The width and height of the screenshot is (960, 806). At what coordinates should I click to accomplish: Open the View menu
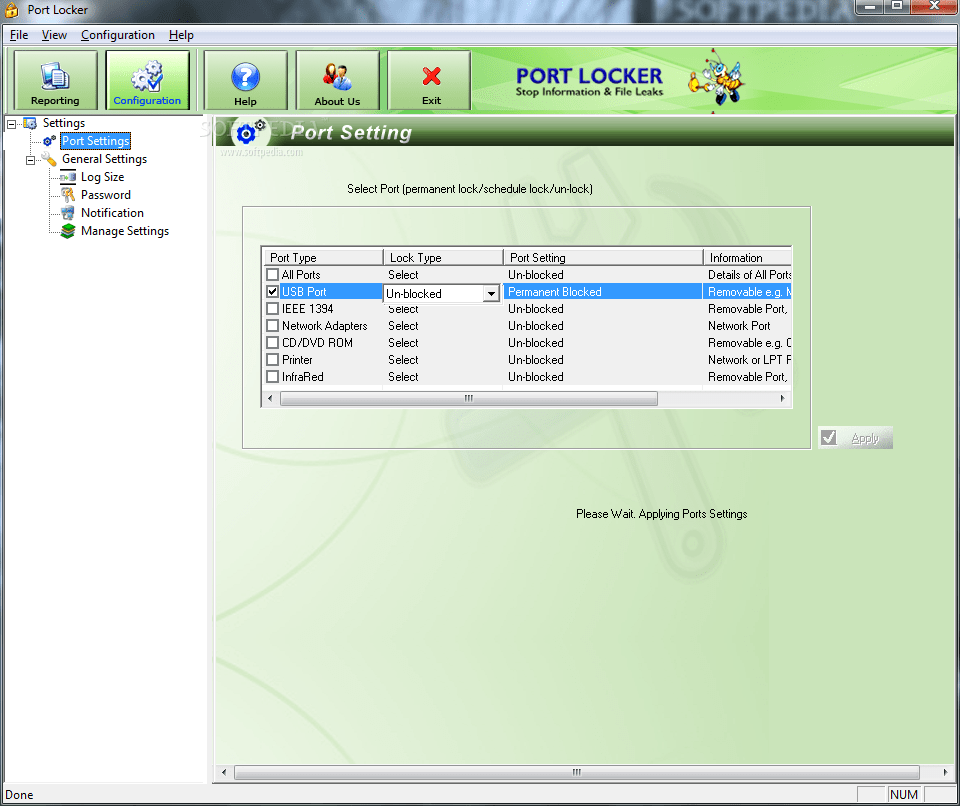[x=54, y=35]
